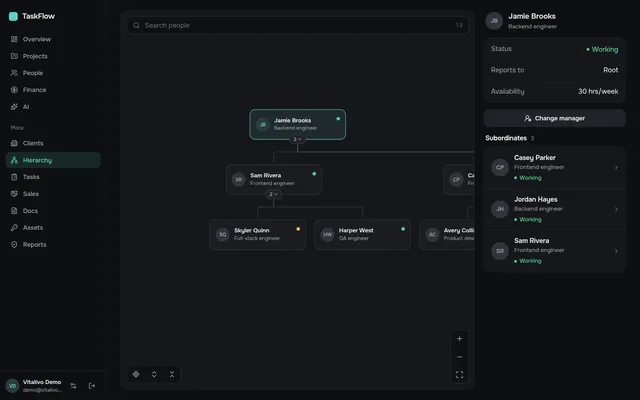The height and width of the screenshot is (400, 640).
Task: Zoom in with the plus button
Action: tap(459, 339)
